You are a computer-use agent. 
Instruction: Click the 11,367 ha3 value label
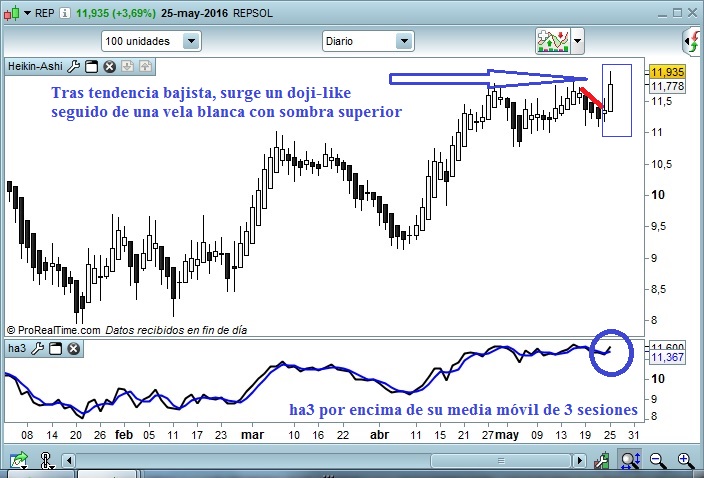668,357
